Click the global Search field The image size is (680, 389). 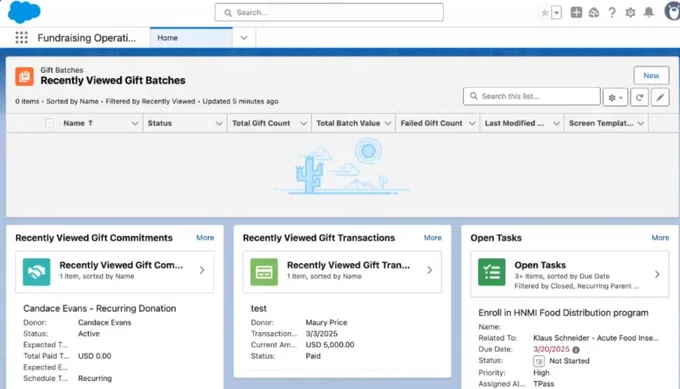coord(329,13)
